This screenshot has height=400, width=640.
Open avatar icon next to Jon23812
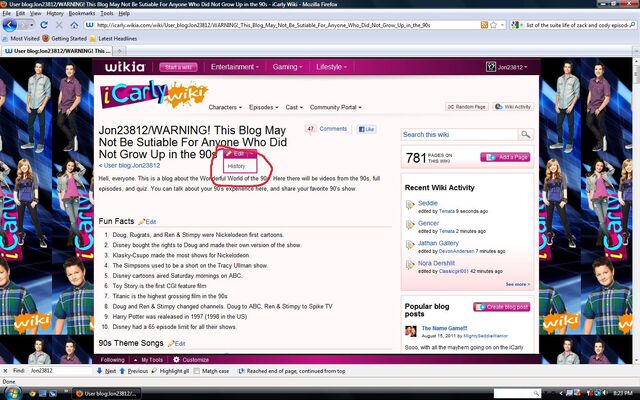click(x=491, y=67)
